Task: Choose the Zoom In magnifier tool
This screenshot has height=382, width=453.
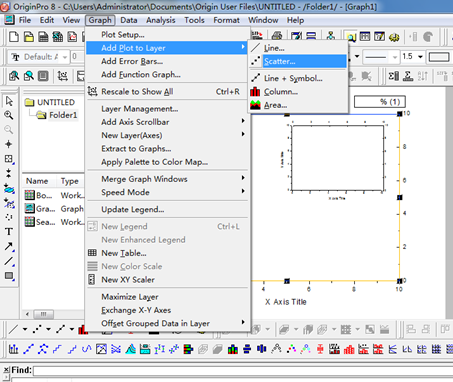Action: click(9, 115)
